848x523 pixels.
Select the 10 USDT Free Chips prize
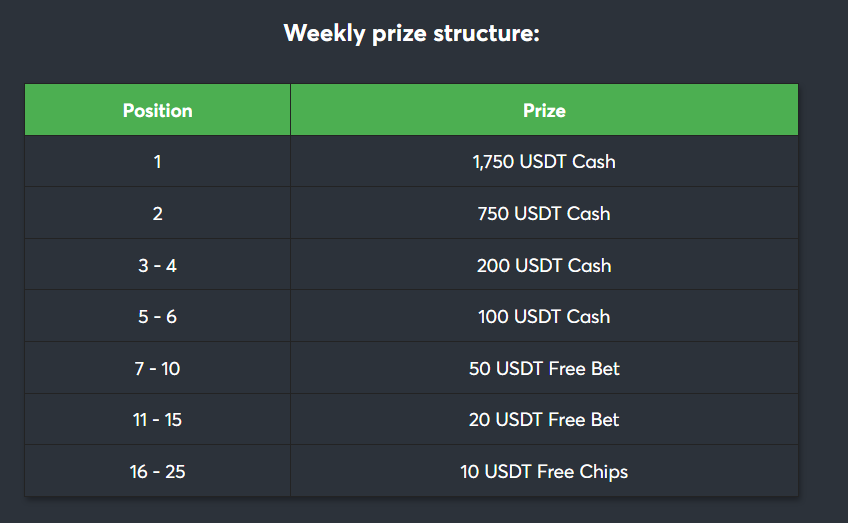pyautogui.click(x=544, y=472)
